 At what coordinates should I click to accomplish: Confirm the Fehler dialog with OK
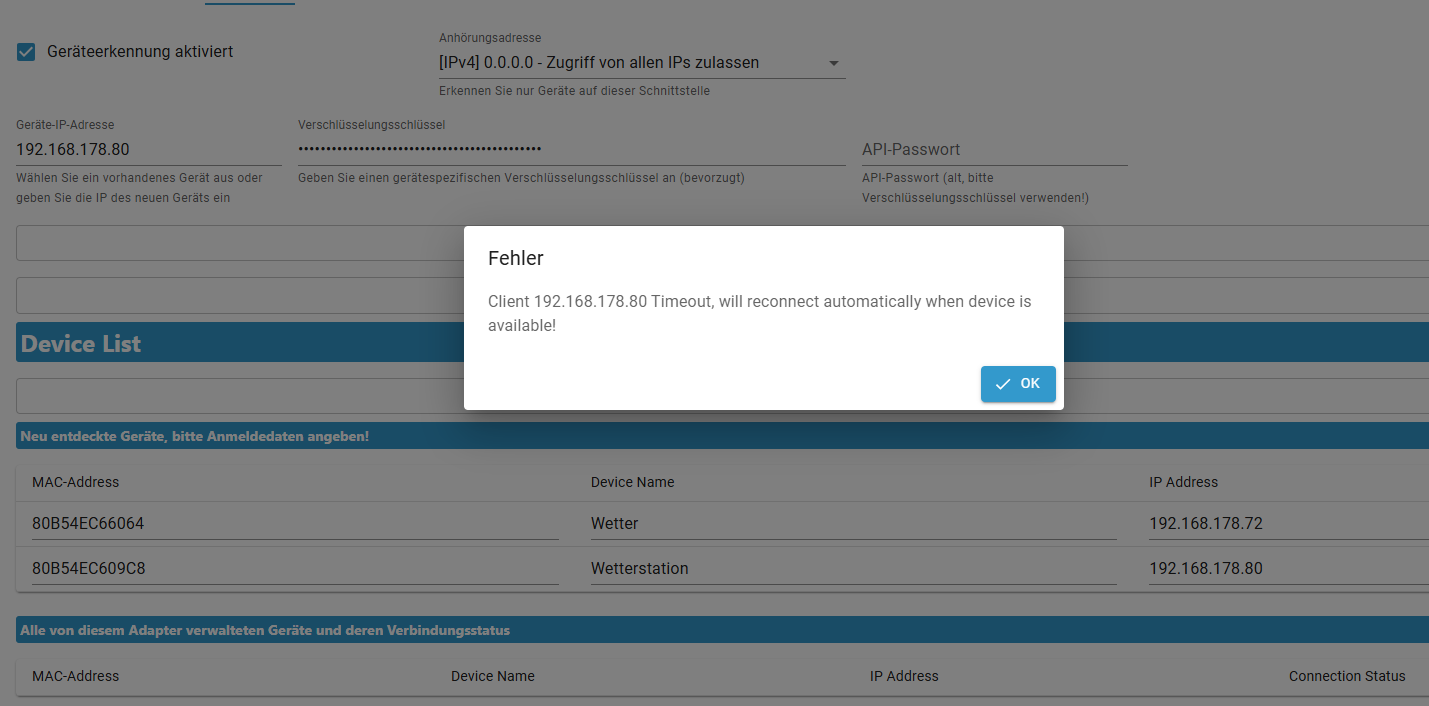tap(1018, 384)
